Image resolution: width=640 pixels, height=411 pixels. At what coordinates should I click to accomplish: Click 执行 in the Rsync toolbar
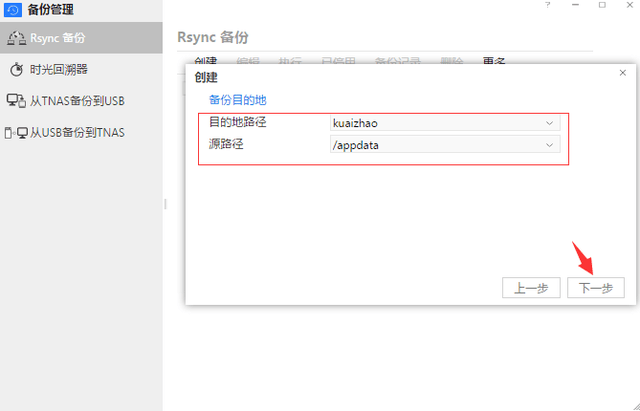[x=290, y=62]
